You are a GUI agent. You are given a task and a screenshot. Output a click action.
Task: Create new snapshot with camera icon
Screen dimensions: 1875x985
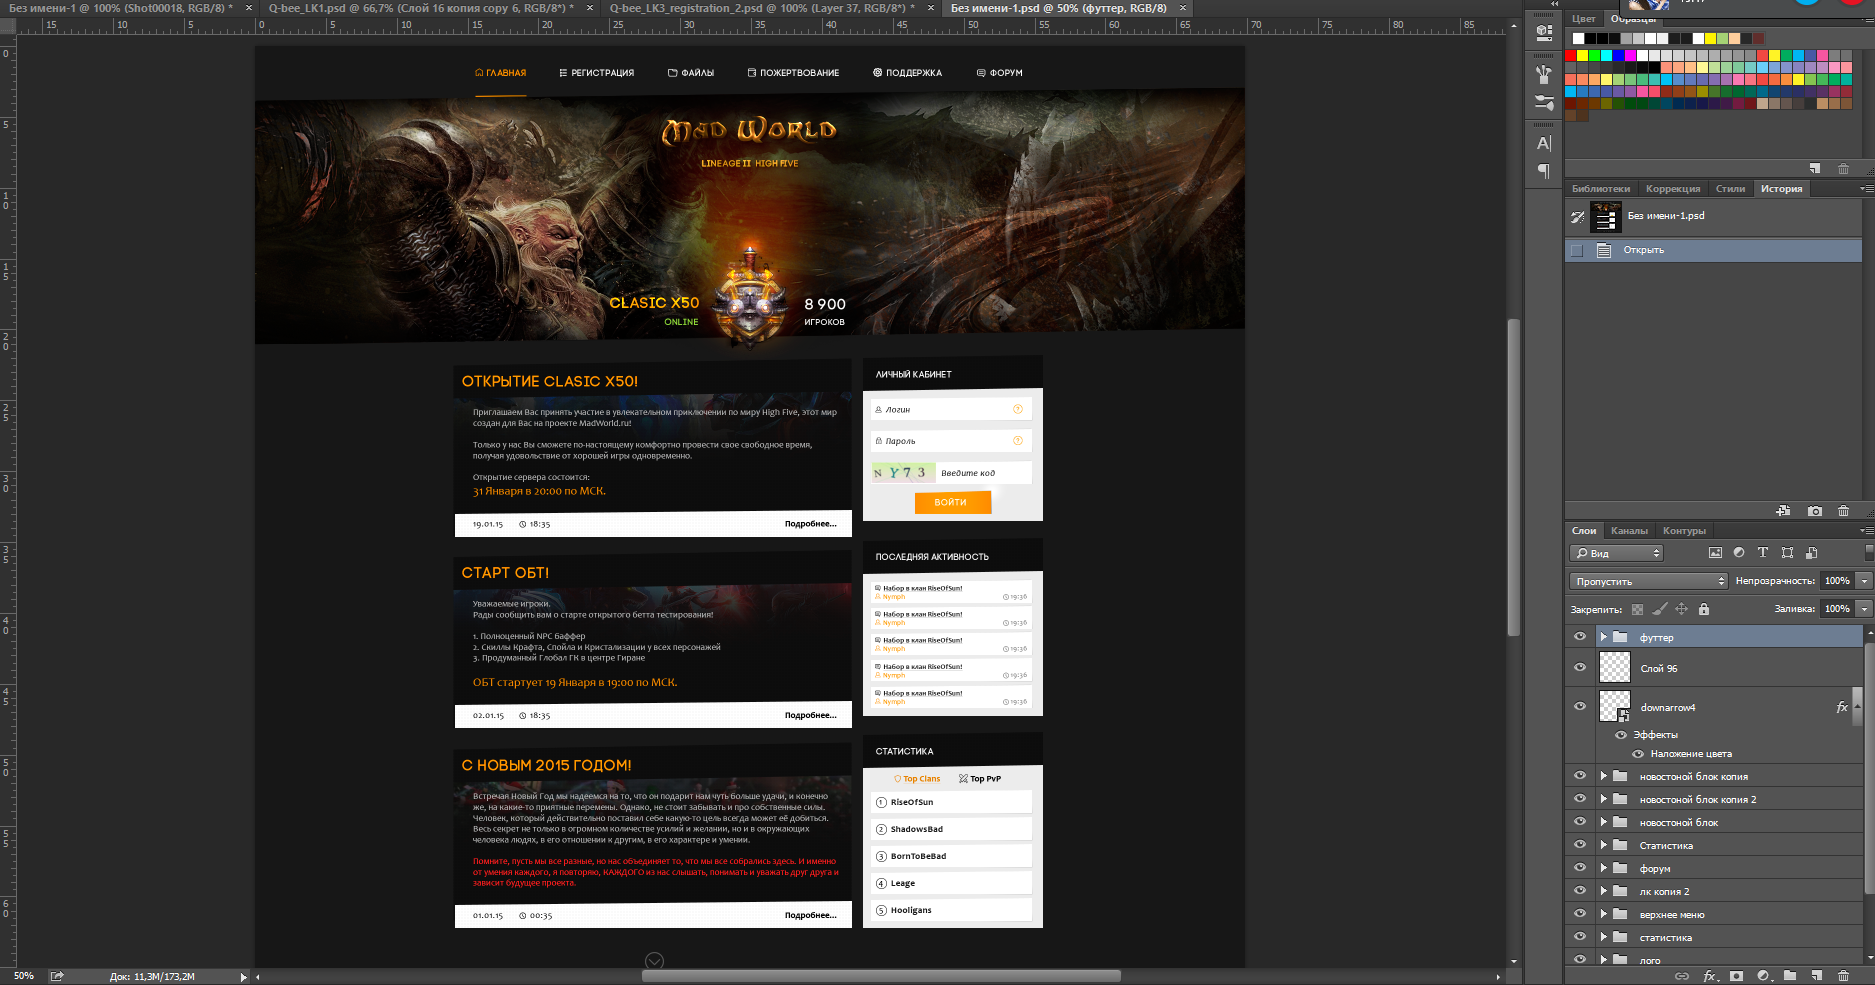[1815, 511]
